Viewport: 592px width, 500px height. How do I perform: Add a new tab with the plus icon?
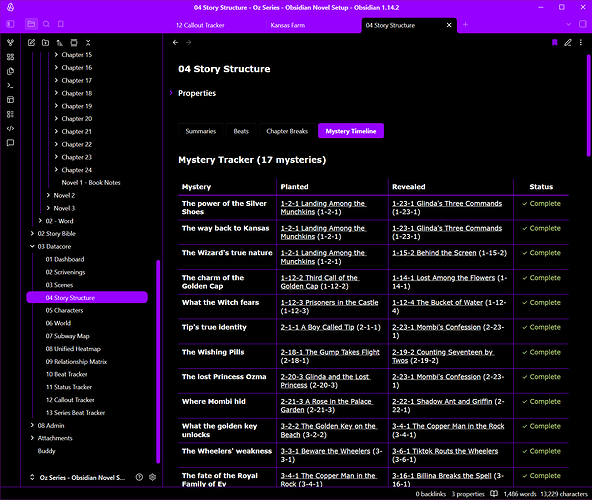click(x=465, y=25)
